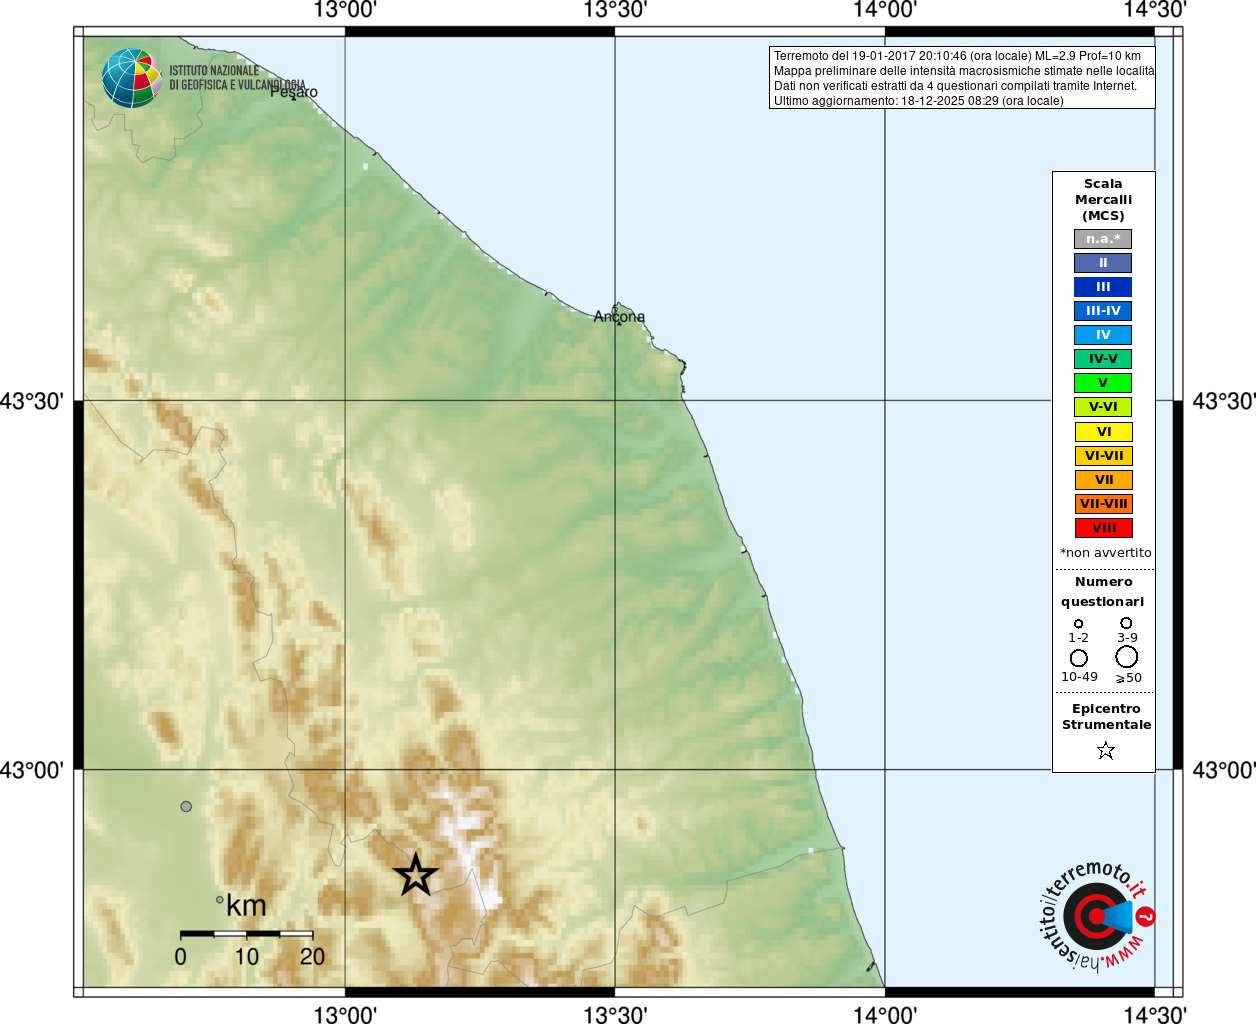Click the 'Epicentro Strumentale' heading
1256x1024 pixels.
coord(1106,717)
